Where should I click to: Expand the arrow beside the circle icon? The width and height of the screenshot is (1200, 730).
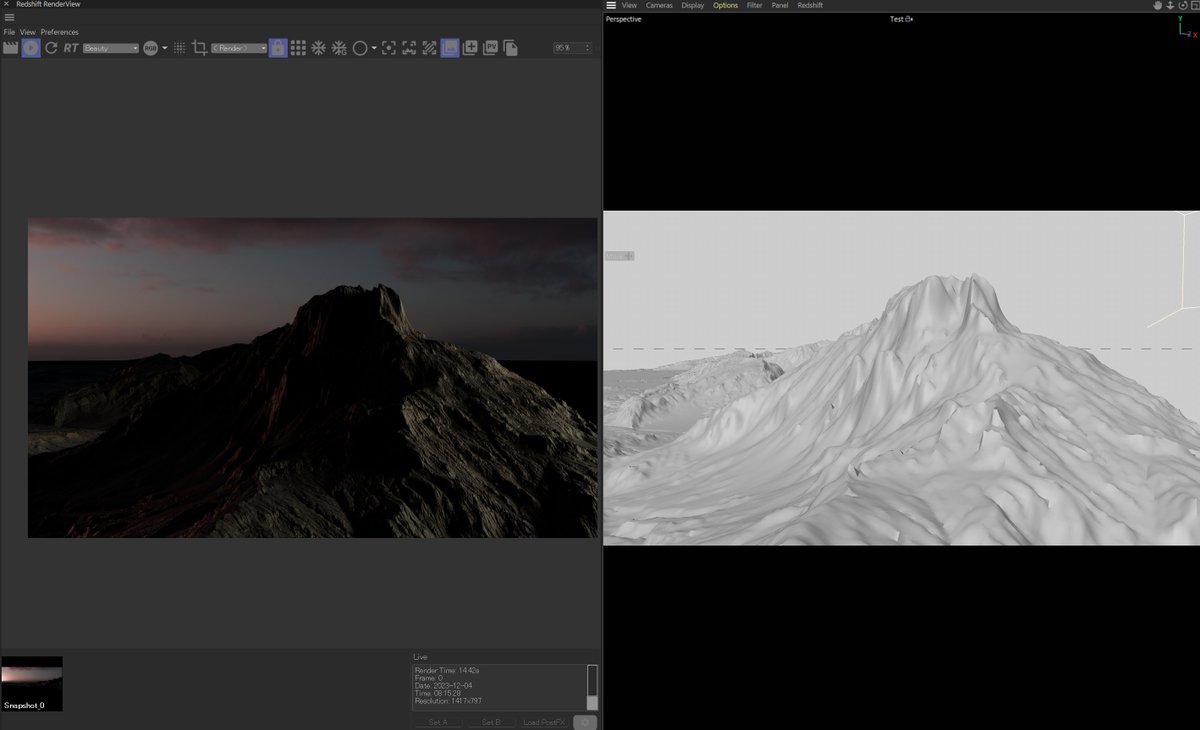[374, 48]
